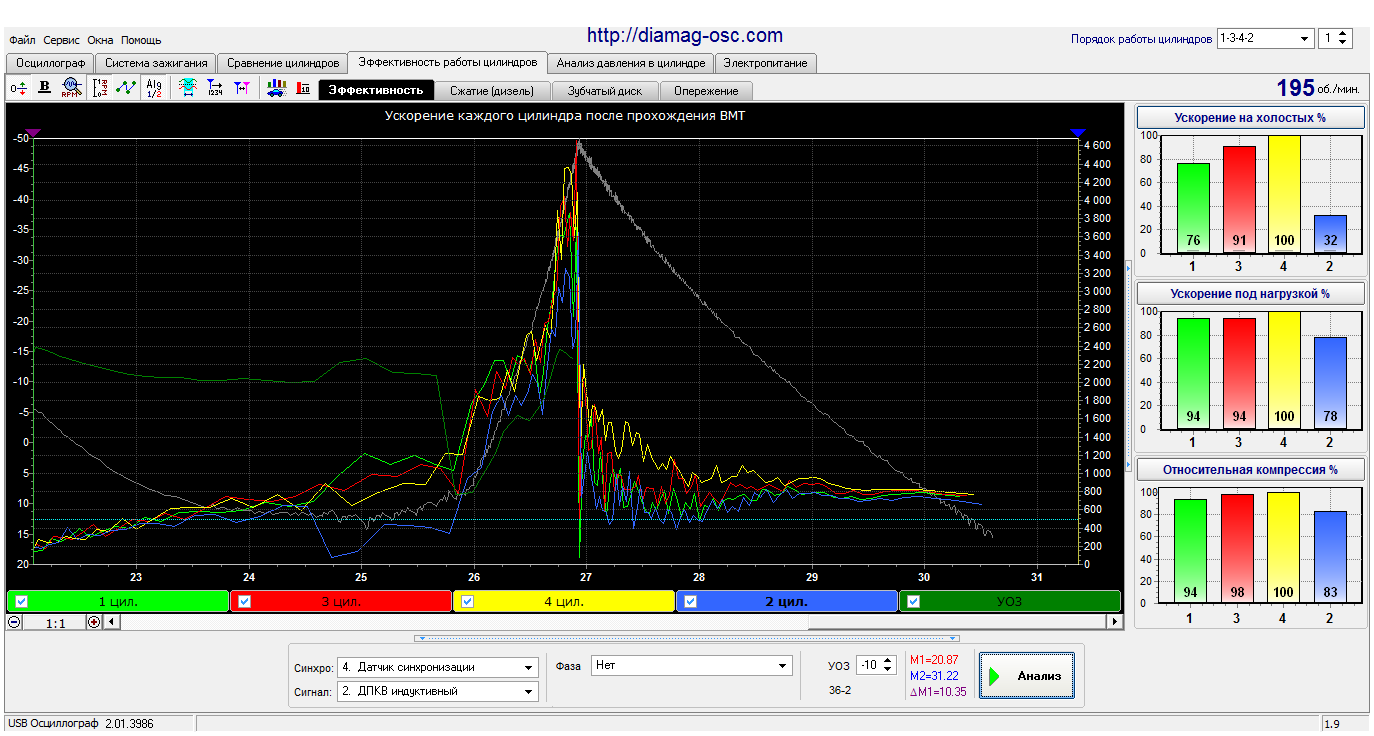Click the zero level up/down arrows icon
The image size is (1374, 736).
point(18,88)
